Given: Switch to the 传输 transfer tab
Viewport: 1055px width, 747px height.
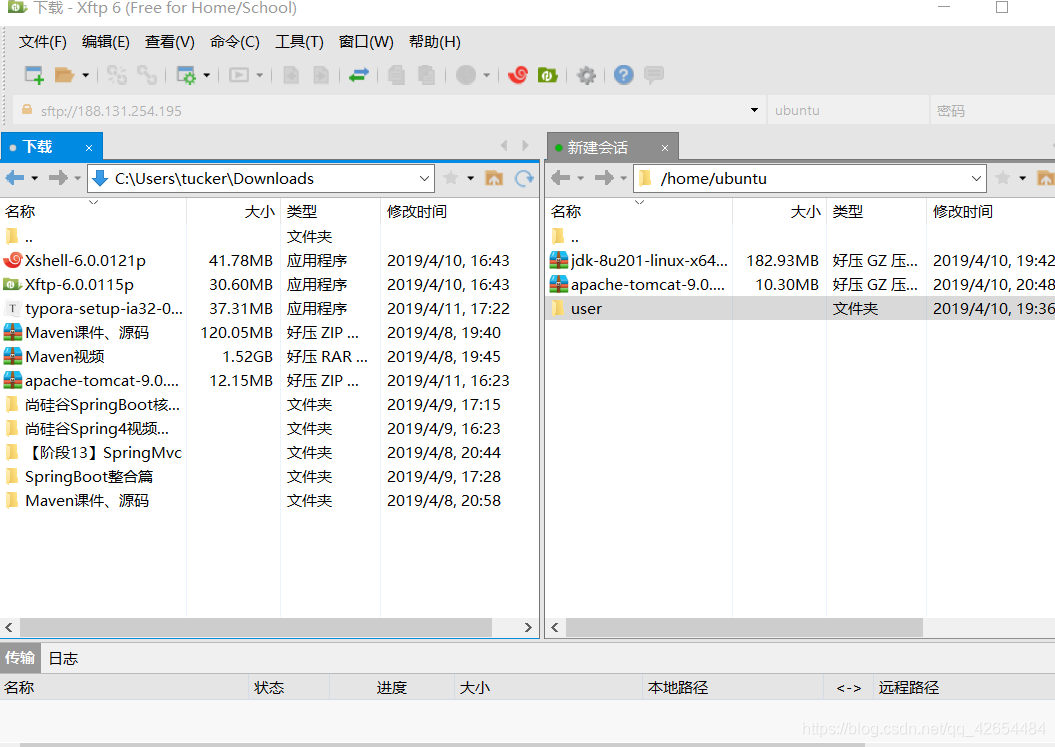Looking at the screenshot, I should 20,657.
